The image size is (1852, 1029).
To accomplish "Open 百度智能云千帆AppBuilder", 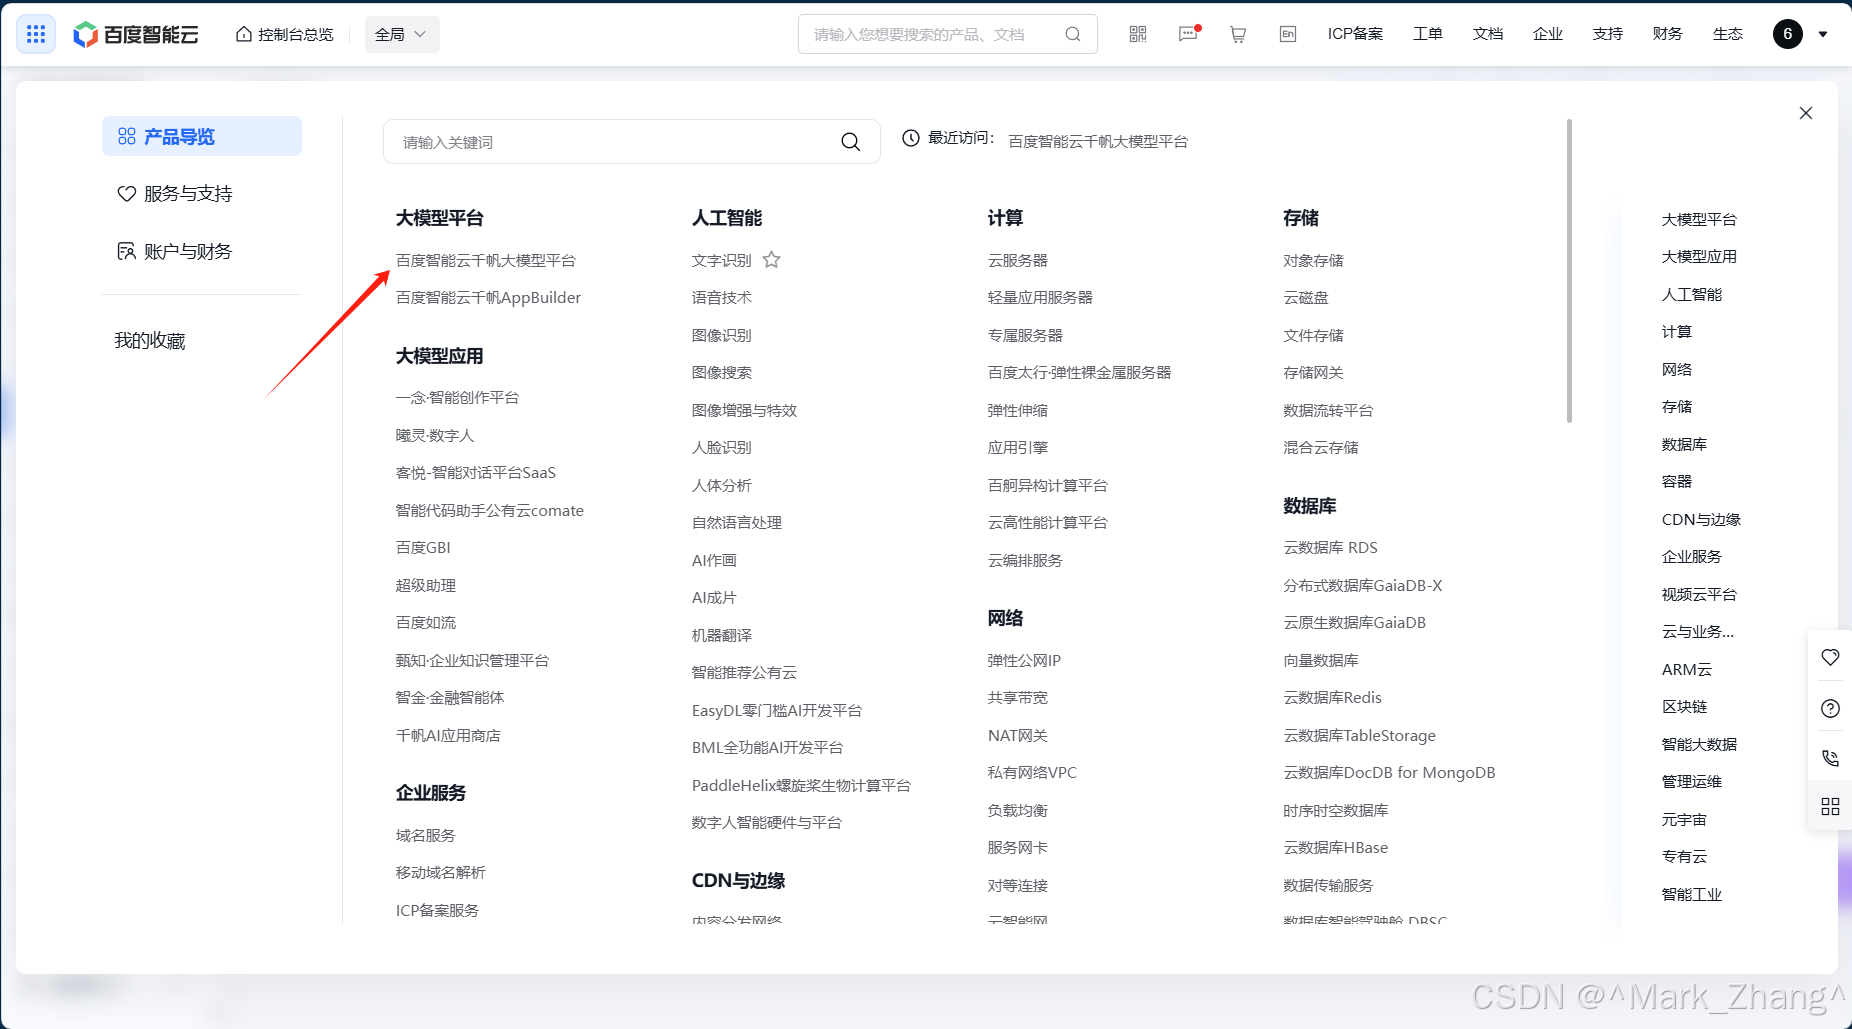I will click(x=488, y=298).
